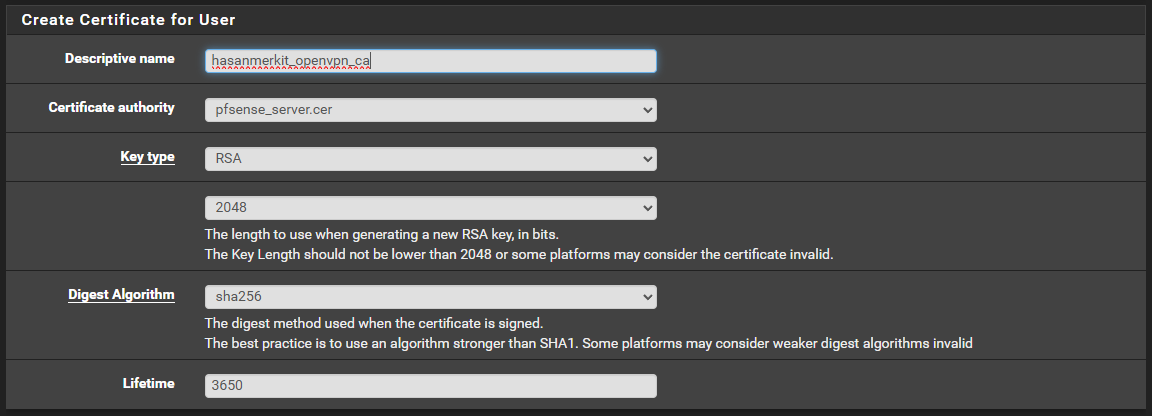Image resolution: width=1152 pixels, height=416 pixels.
Task: Click the RSA key length help text
Action: (381, 234)
